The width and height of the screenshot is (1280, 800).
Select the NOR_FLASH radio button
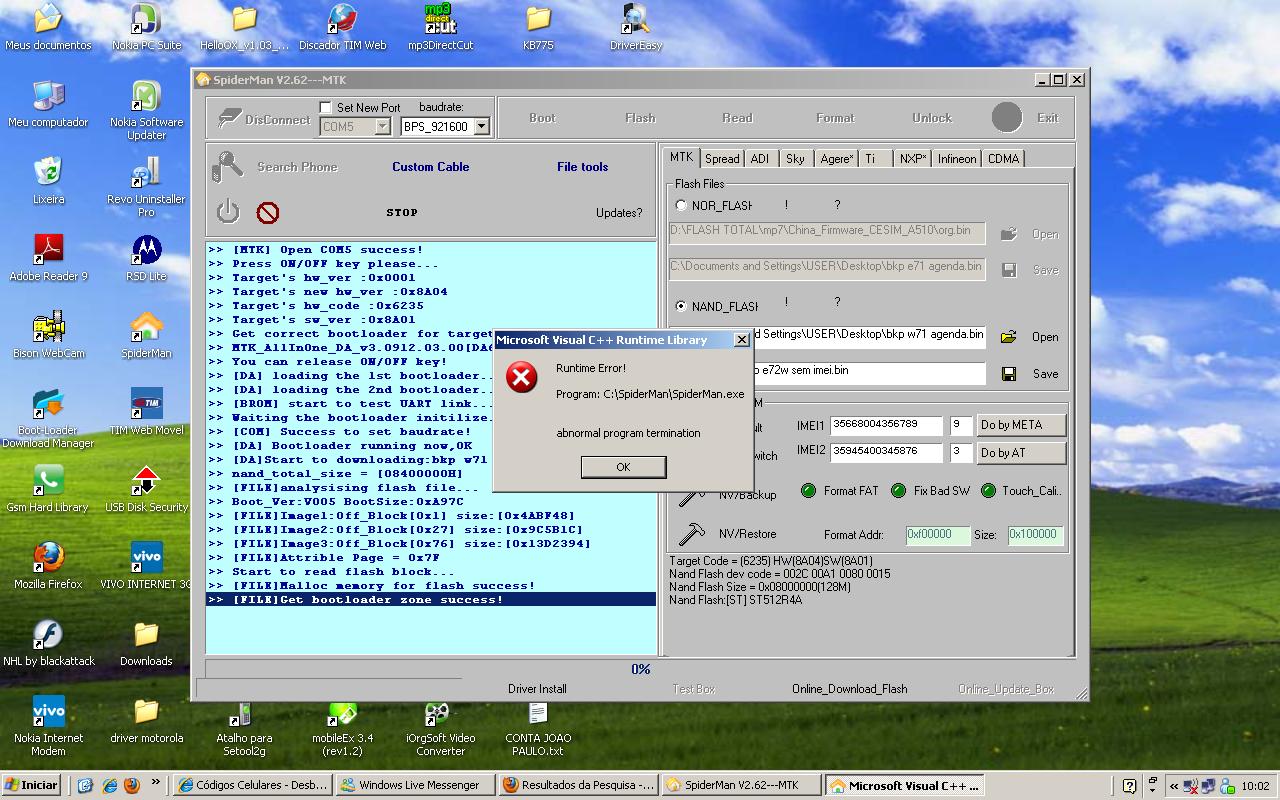[x=681, y=206]
